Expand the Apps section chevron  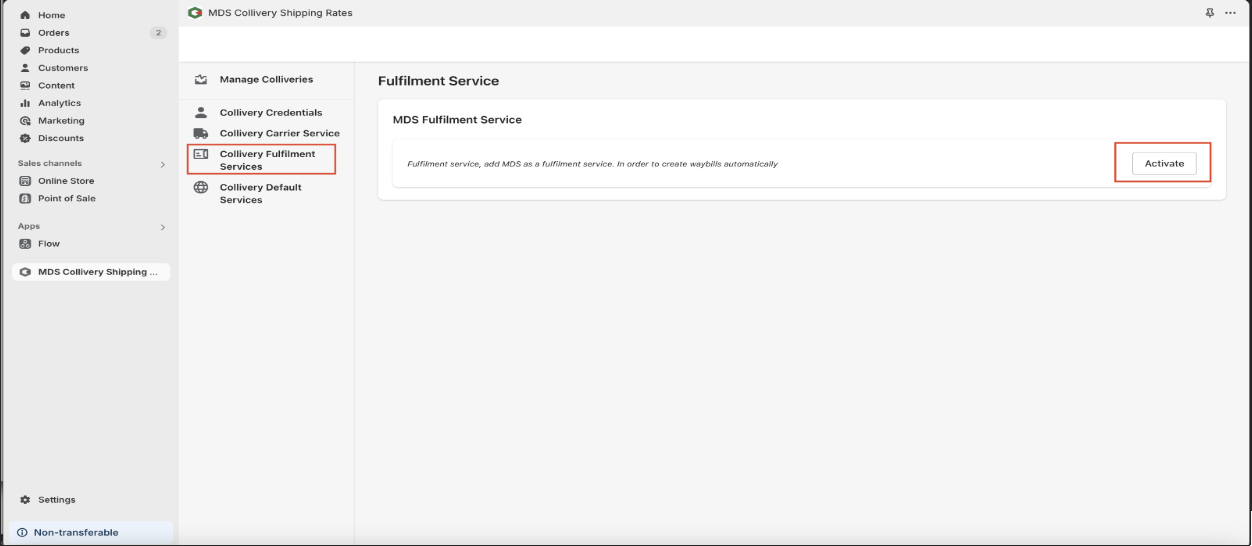tap(163, 228)
